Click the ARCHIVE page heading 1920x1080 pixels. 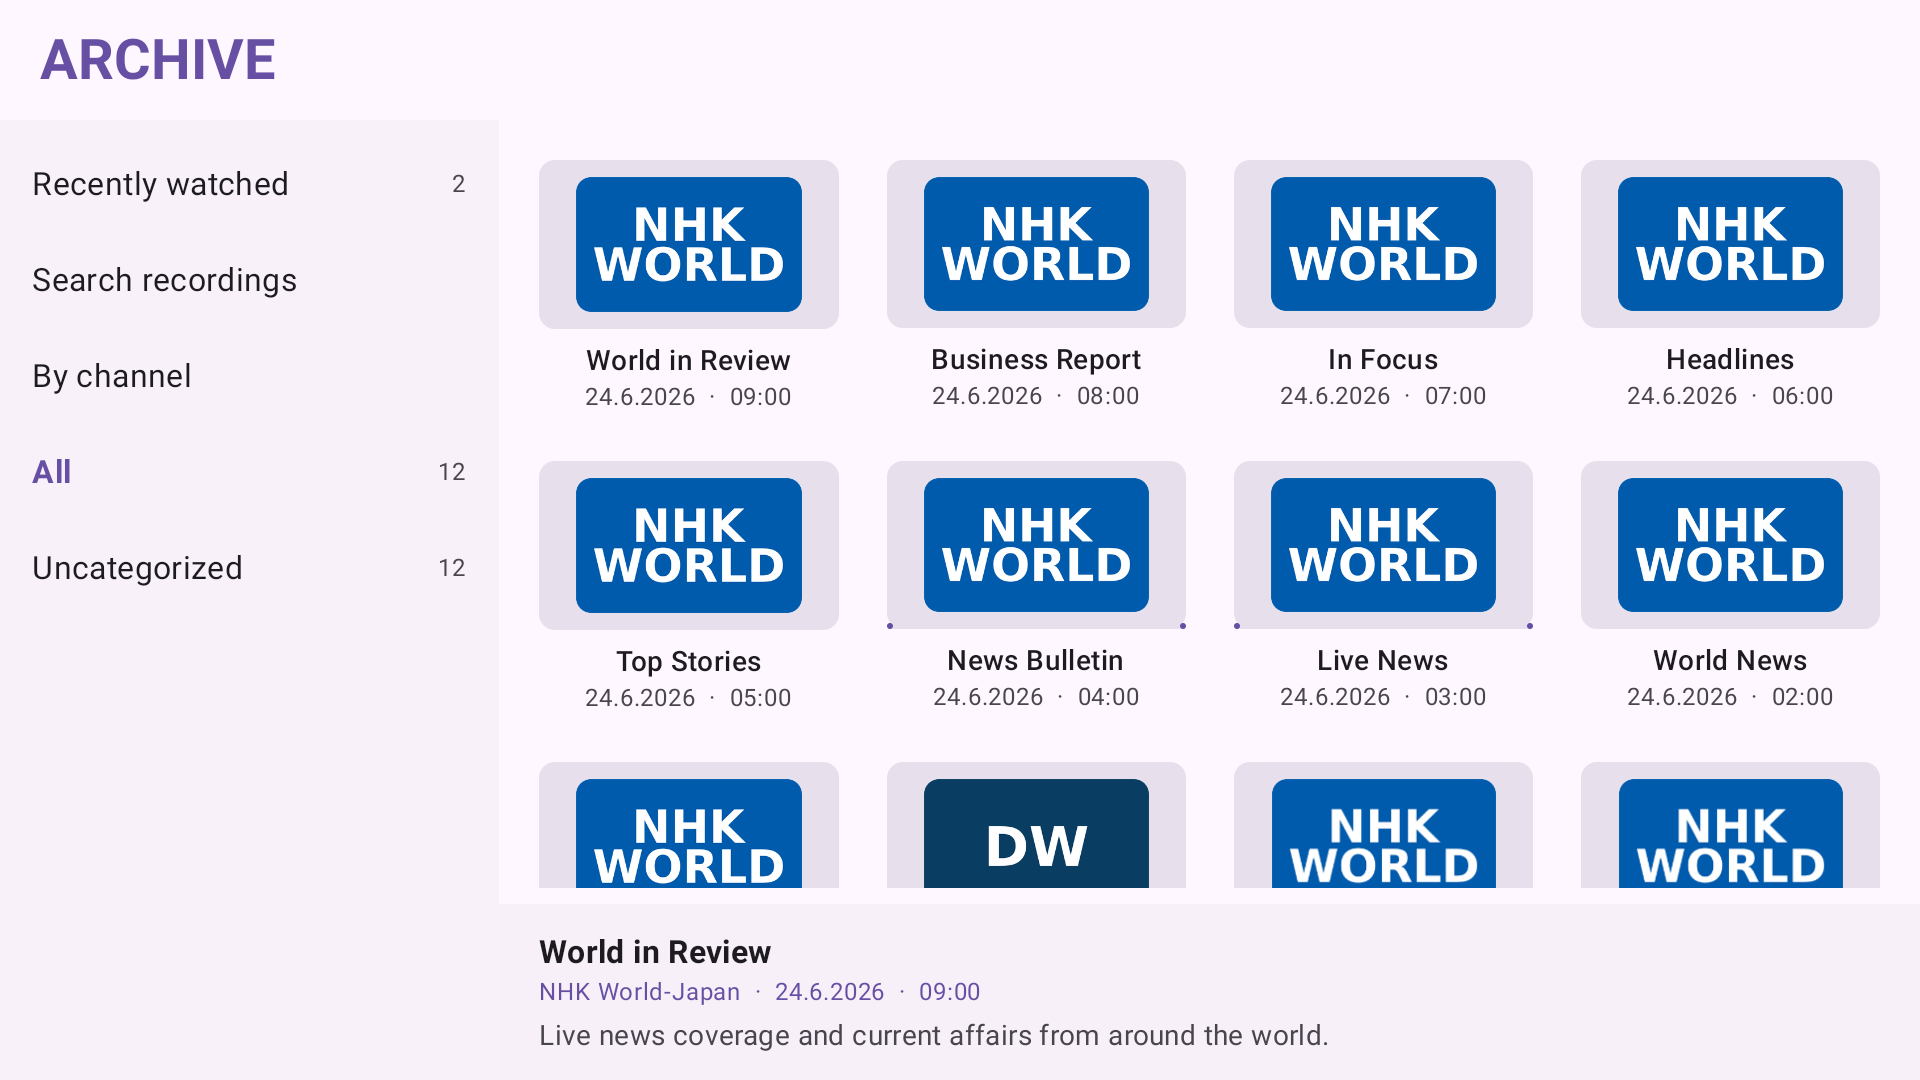coord(158,60)
